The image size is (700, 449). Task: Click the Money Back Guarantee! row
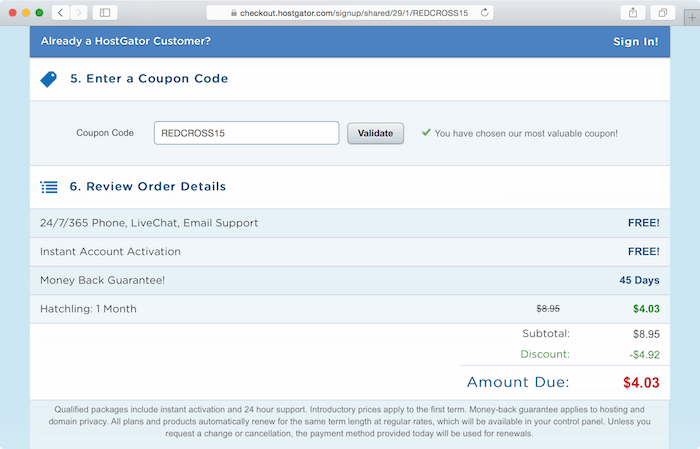click(350, 280)
